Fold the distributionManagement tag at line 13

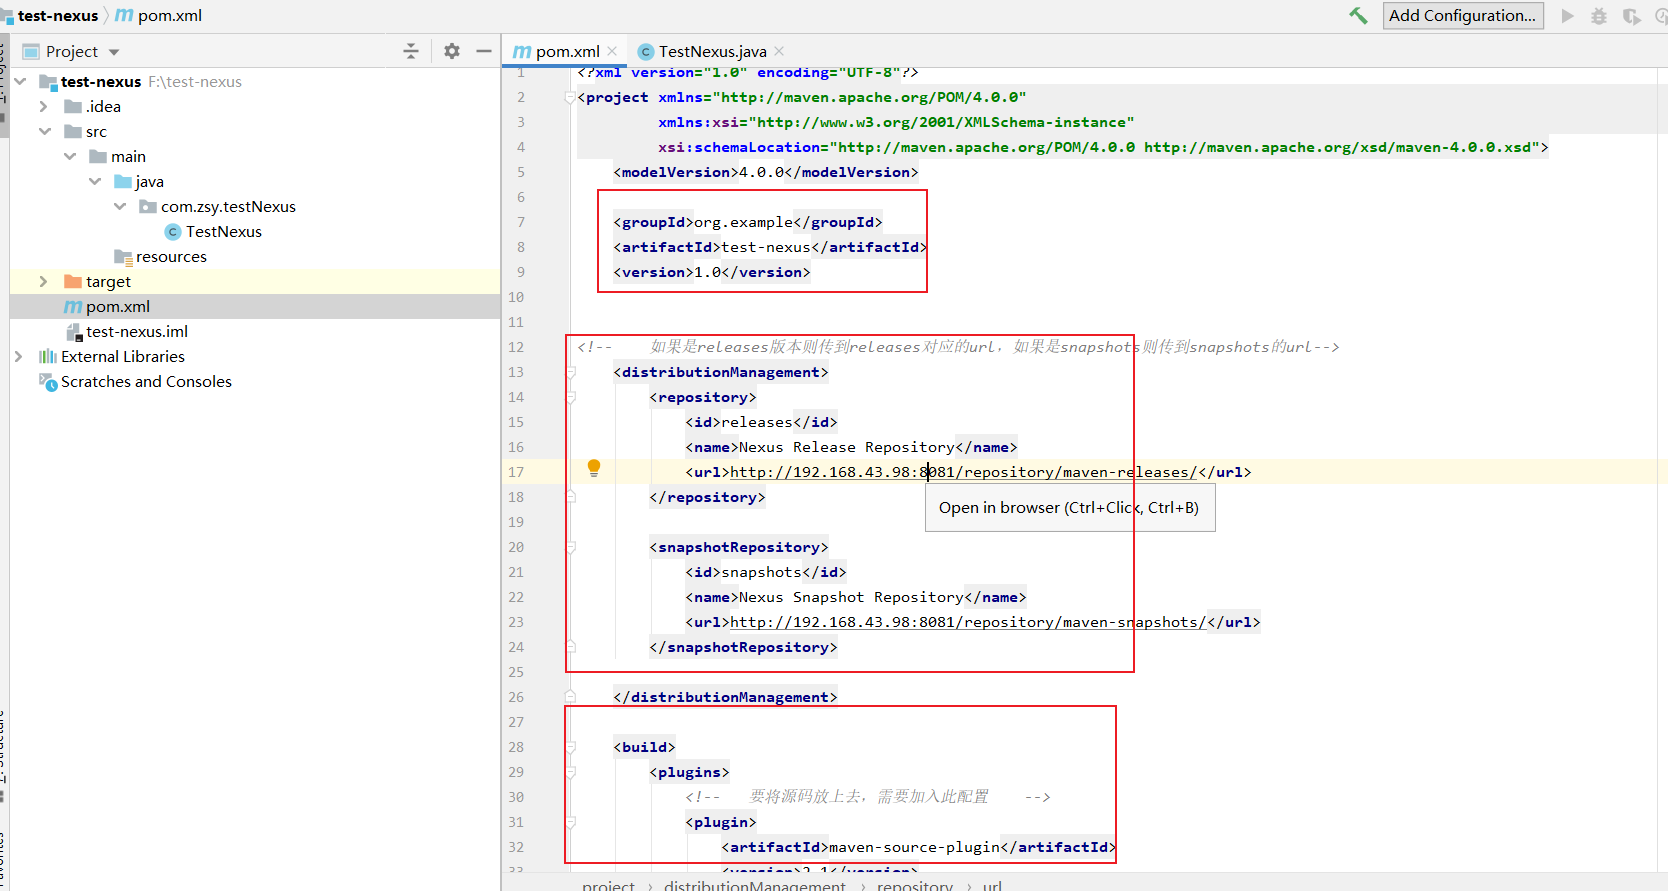pyautogui.click(x=571, y=372)
